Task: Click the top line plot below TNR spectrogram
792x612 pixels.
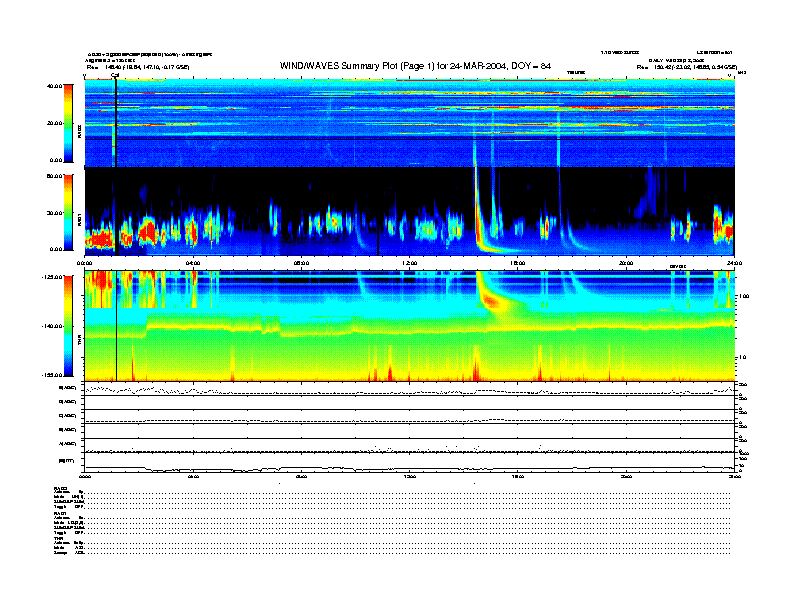Action: (x=409, y=389)
